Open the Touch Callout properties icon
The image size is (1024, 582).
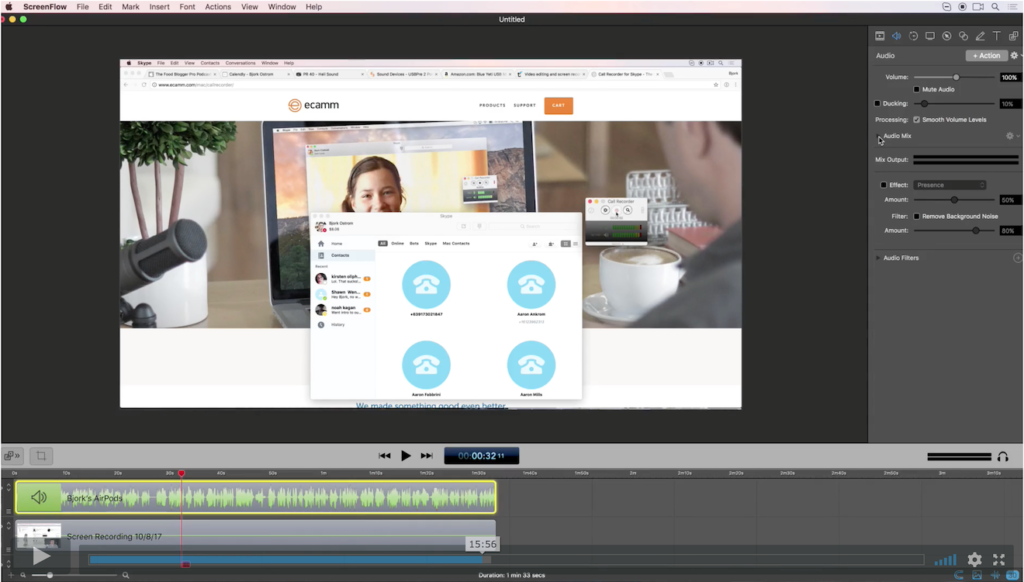coord(963,36)
